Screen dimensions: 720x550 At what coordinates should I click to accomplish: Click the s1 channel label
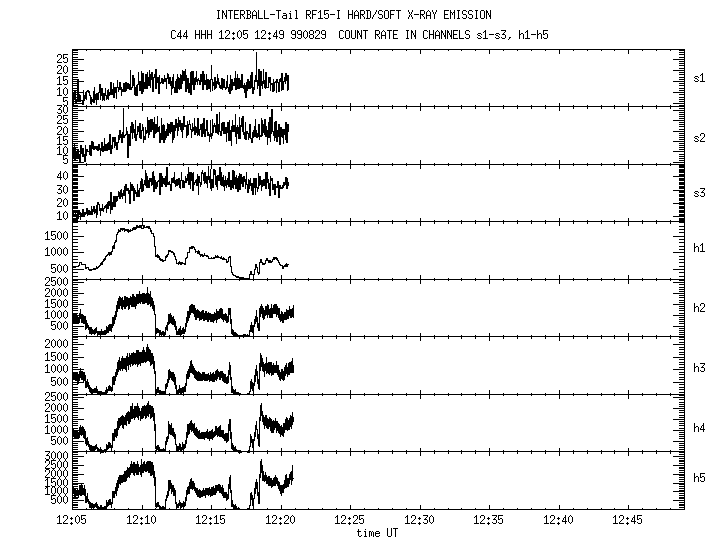(700, 77)
